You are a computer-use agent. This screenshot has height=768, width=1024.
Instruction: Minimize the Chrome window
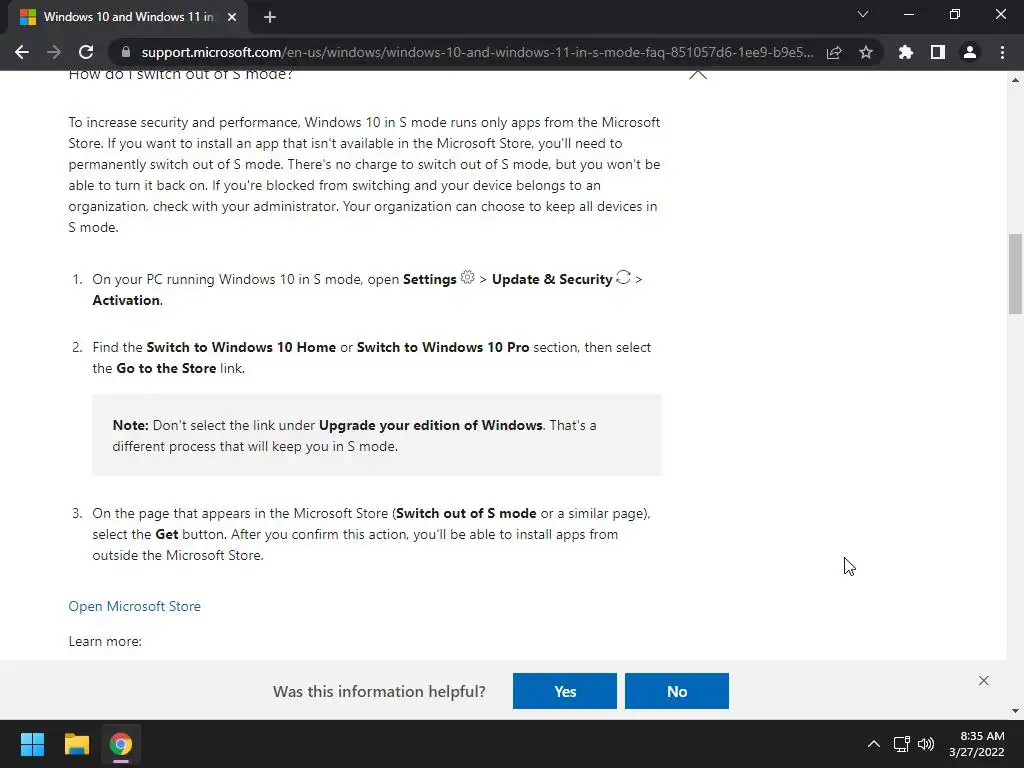point(909,14)
